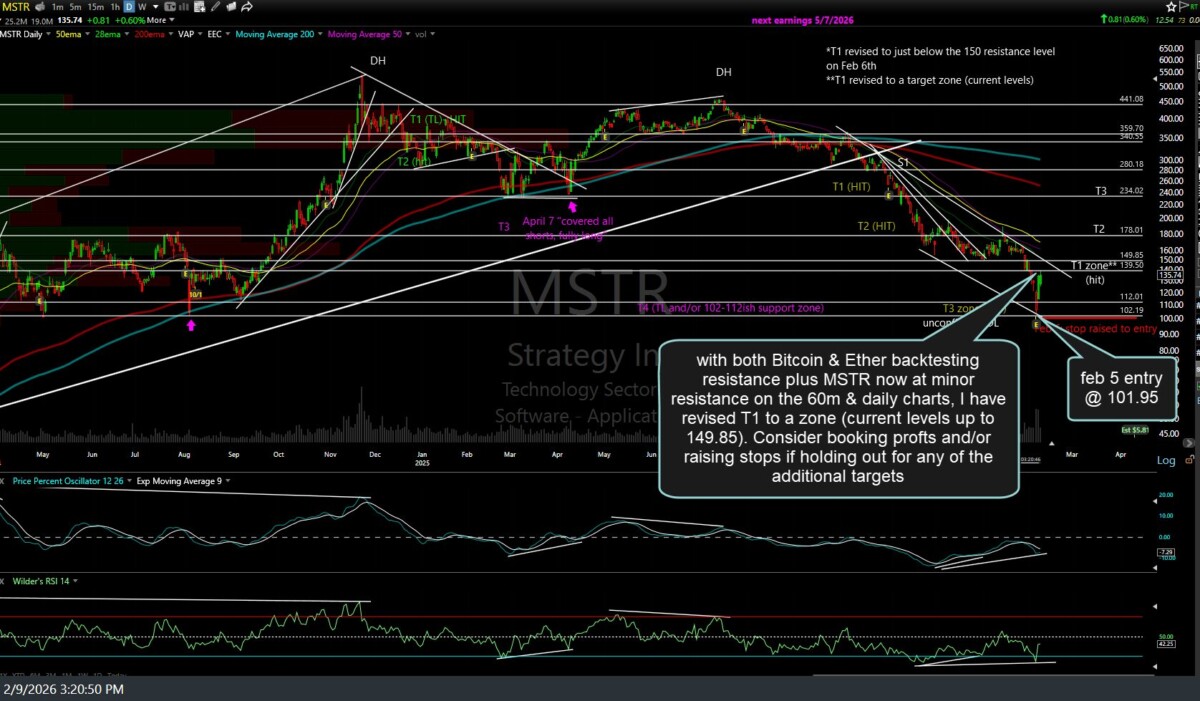
Task: Click the flag icon at top right
Action: point(1186,7)
